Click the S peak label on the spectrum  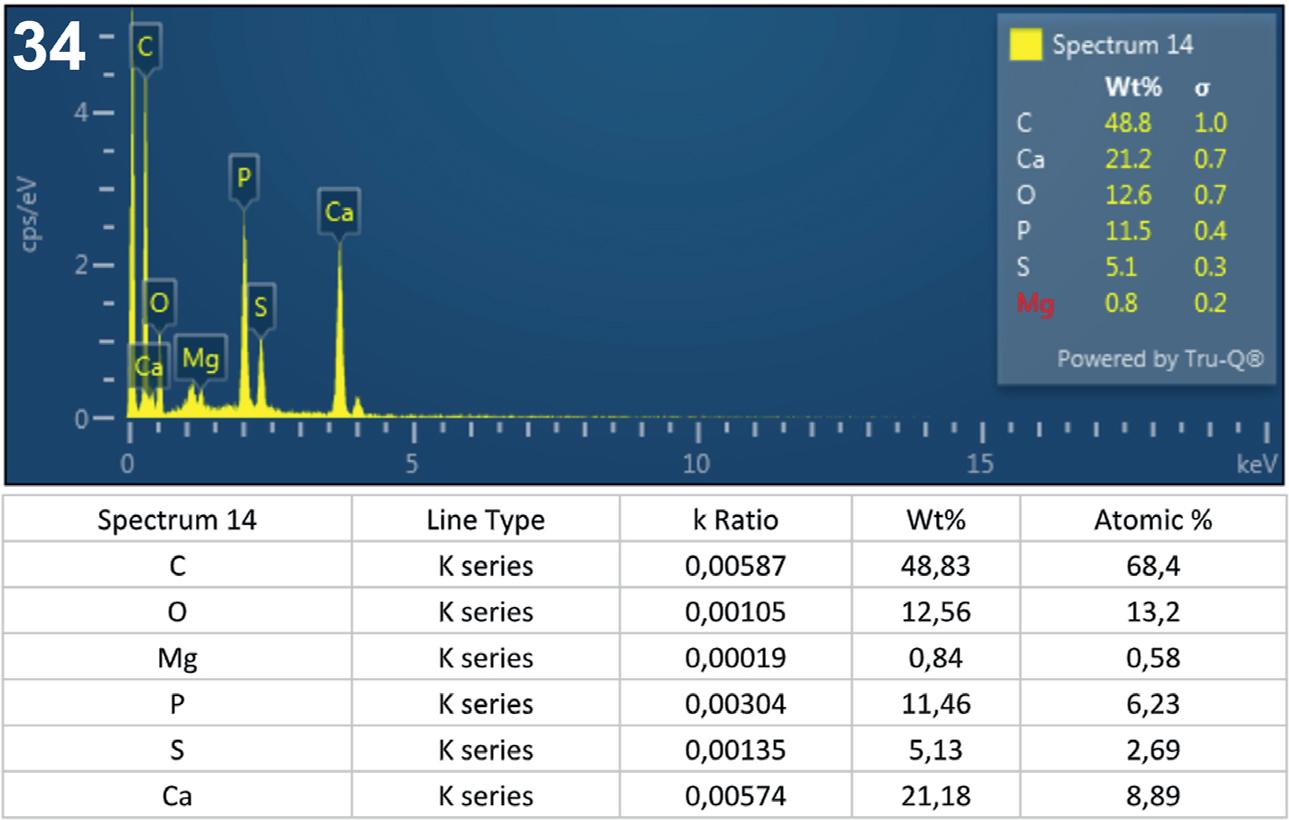[260, 308]
